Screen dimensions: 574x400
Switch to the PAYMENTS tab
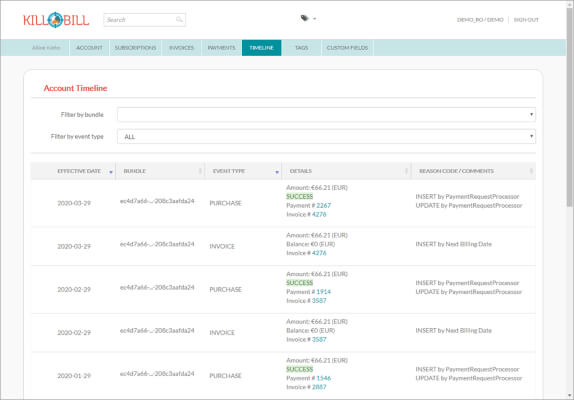(x=221, y=48)
